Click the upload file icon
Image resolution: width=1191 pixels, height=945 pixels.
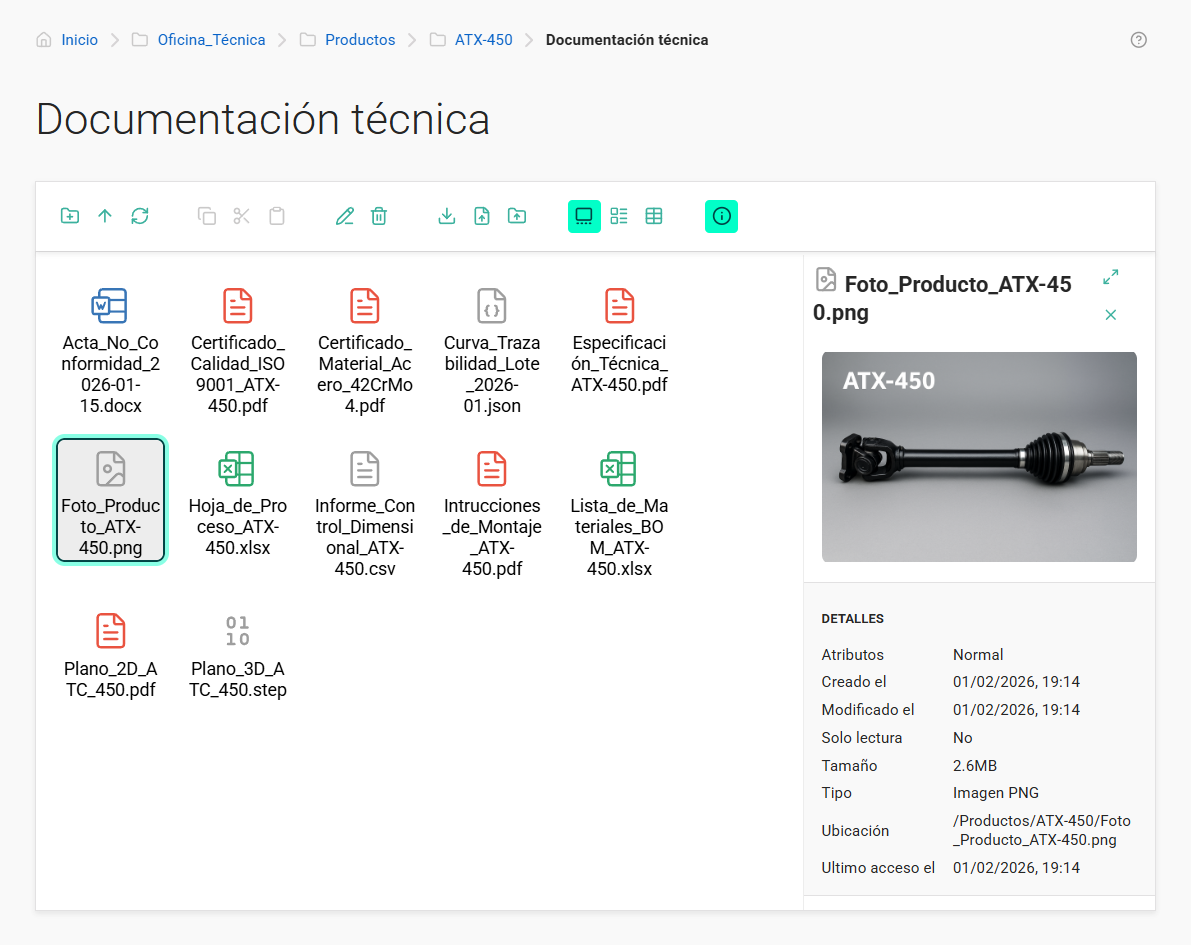click(482, 216)
